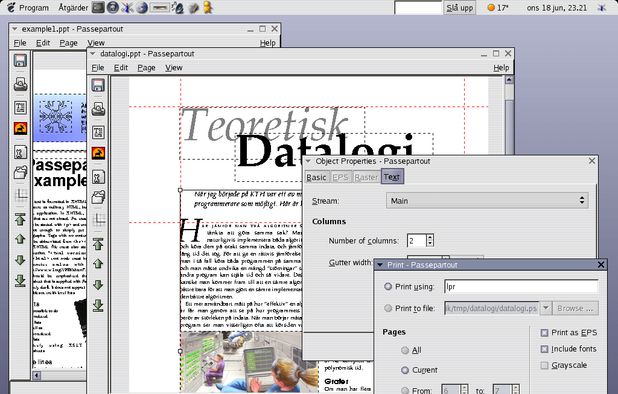The width and height of the screenshot is (618, 394).
Task: Click Save icon in datalogi.ppt window toolbar
Action: pos(98,85)
